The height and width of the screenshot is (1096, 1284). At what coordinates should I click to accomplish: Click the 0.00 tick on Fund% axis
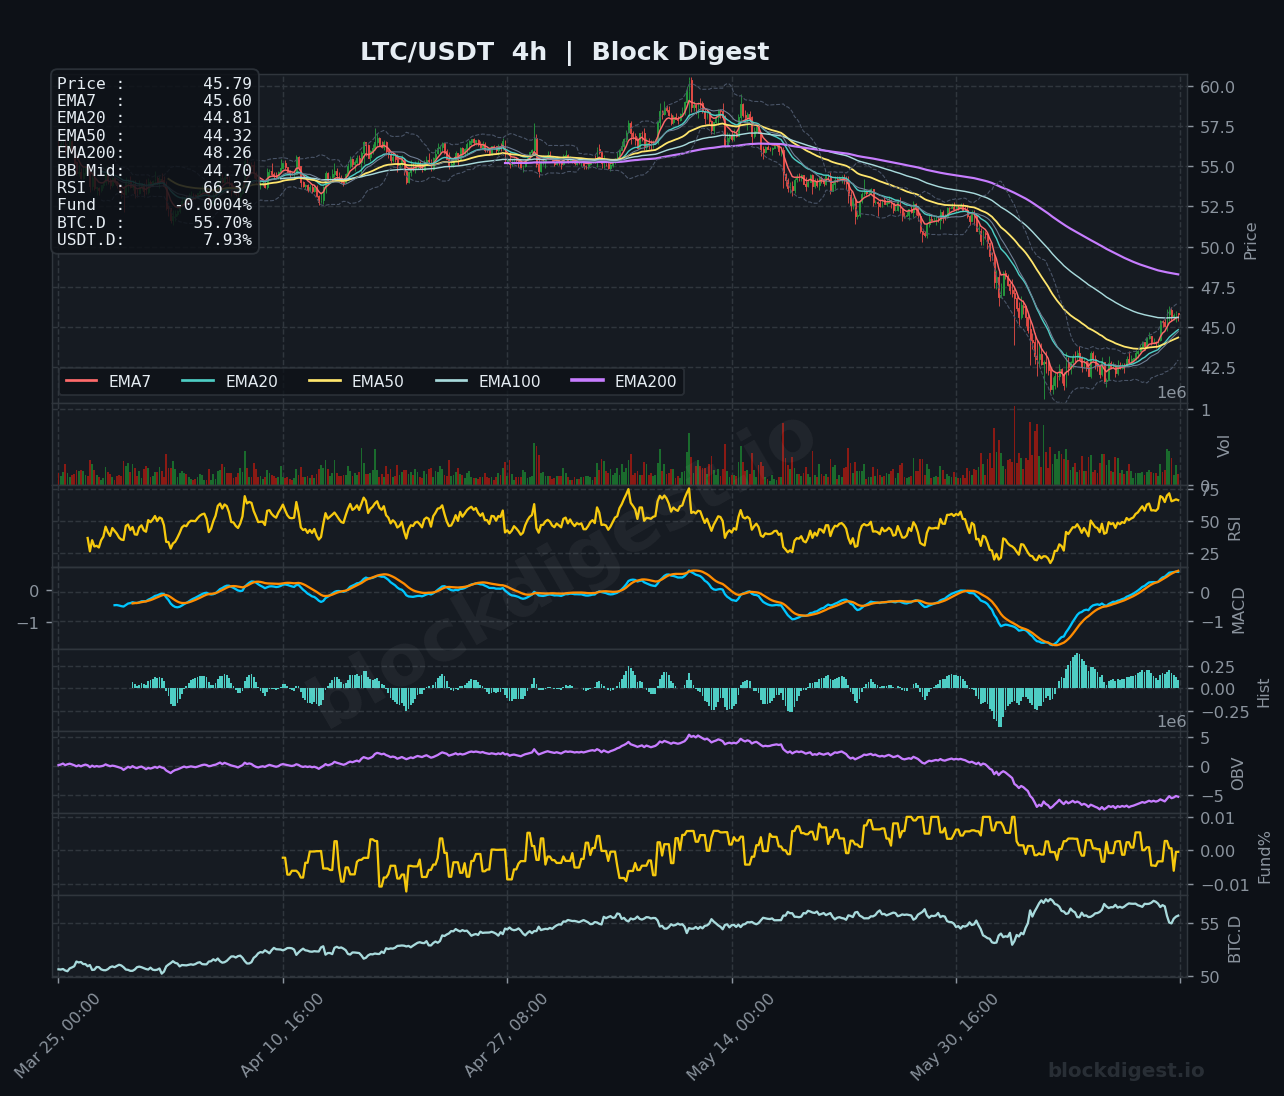(x=1217, y=851)
